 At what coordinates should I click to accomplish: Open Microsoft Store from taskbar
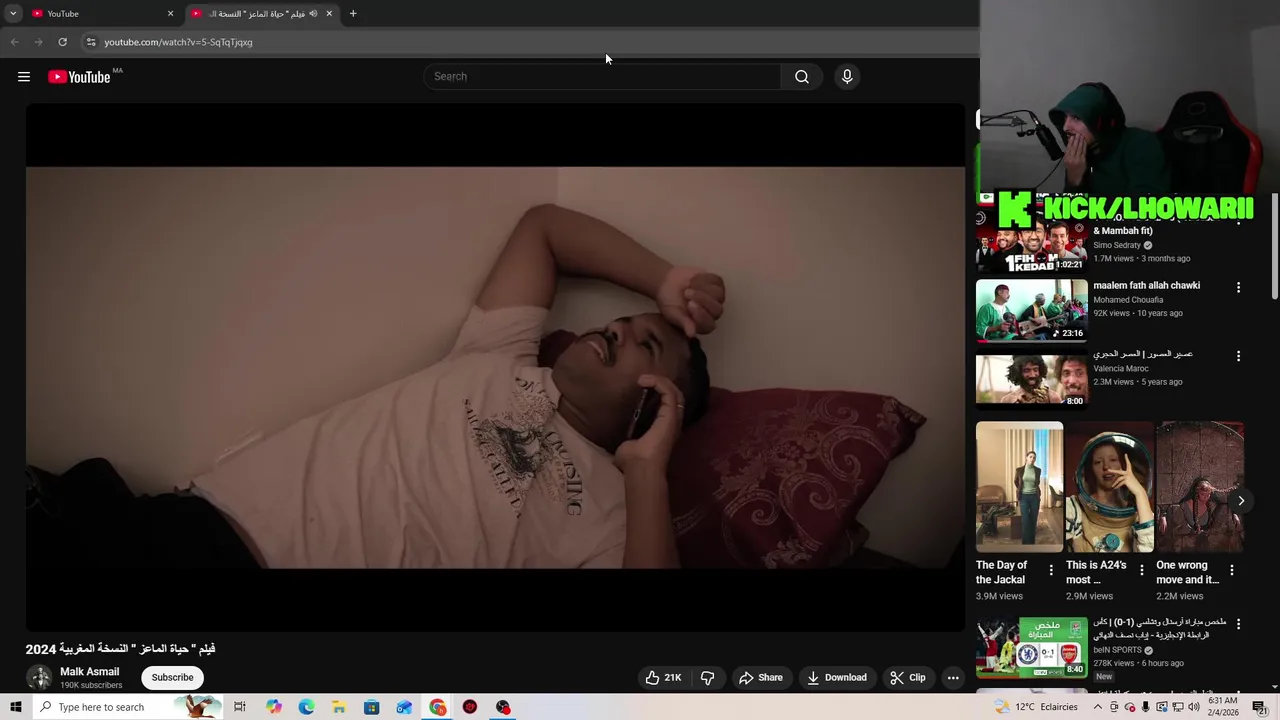click(x=372, y=707)
